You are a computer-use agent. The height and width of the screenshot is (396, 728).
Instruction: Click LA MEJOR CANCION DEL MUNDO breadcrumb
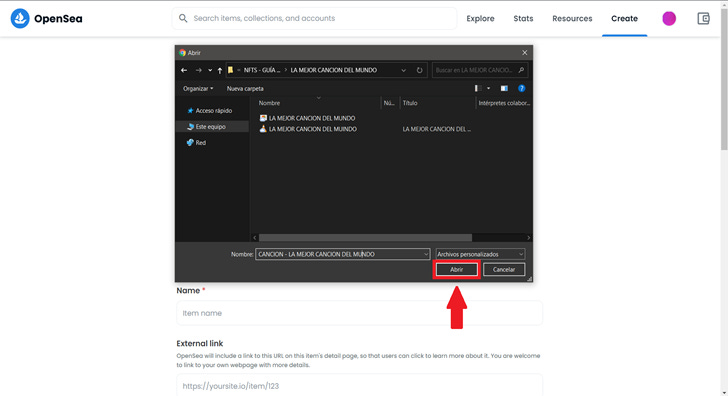point(333,70)
